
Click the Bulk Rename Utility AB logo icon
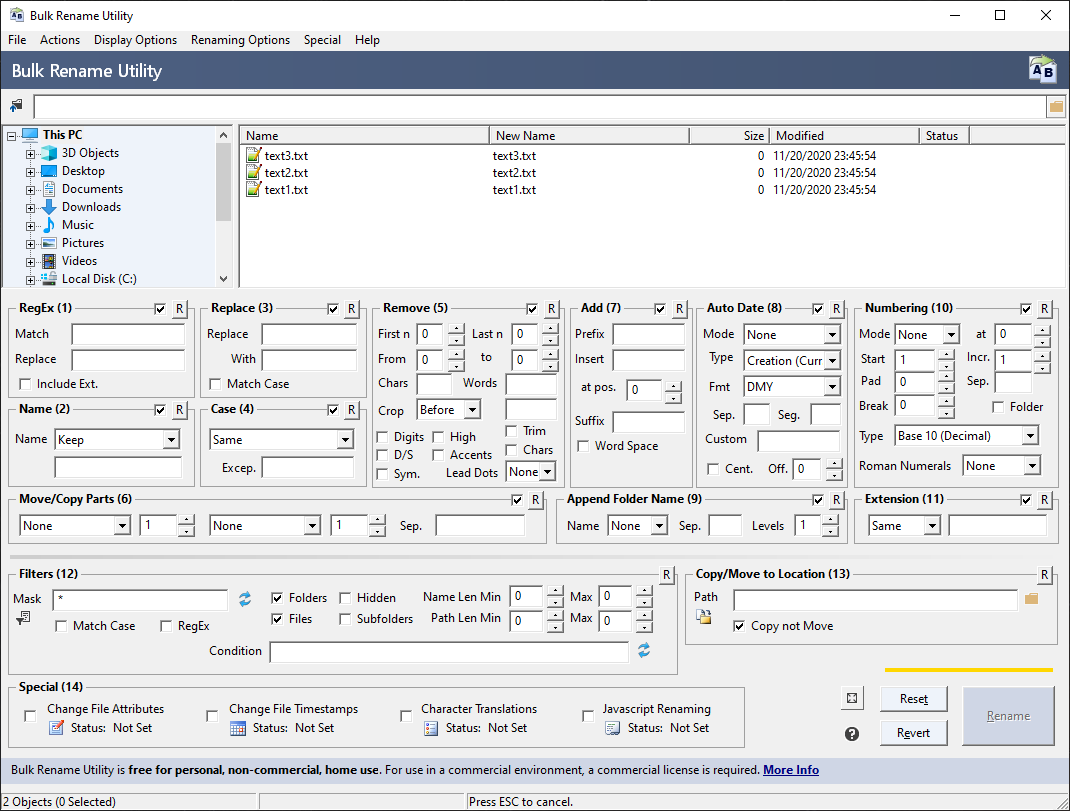click(1042, 70)
